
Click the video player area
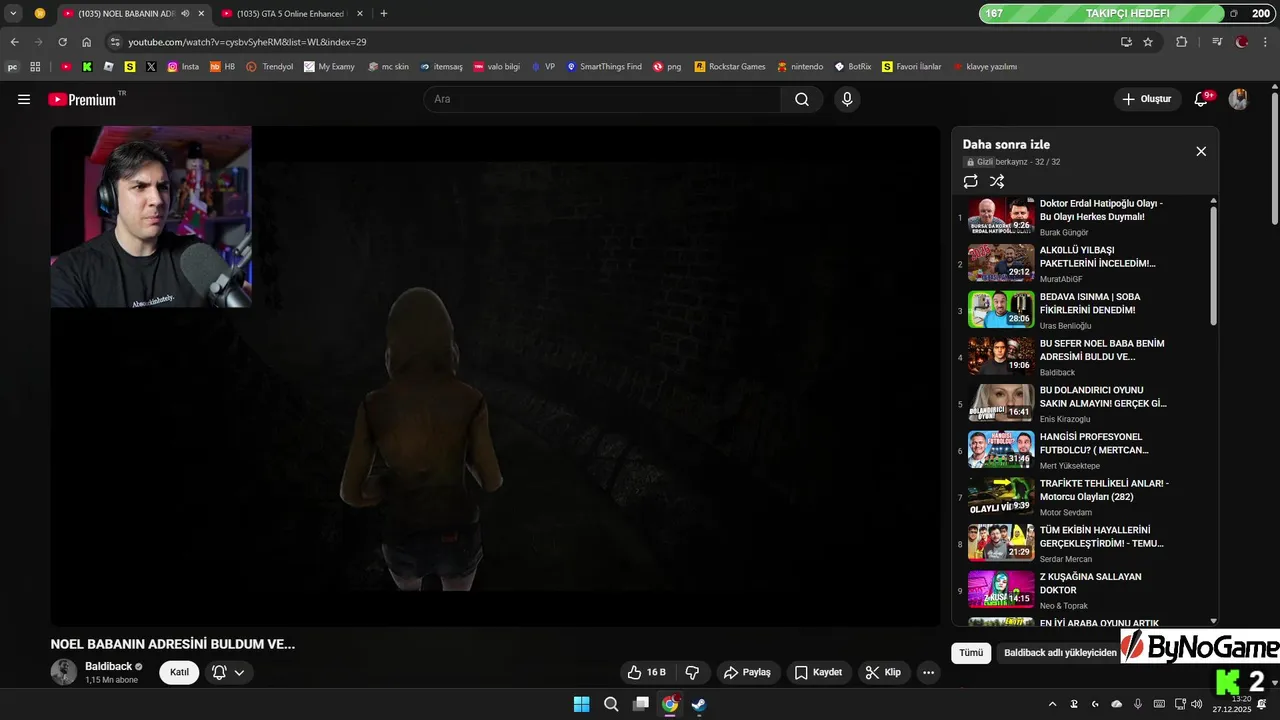tap(496, 376)
